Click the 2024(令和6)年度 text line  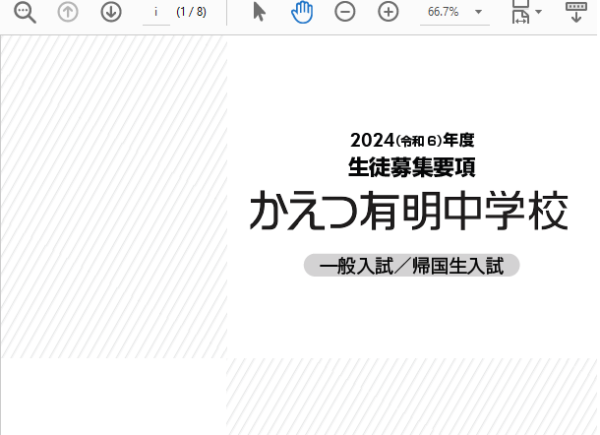[x=411, y=140]
